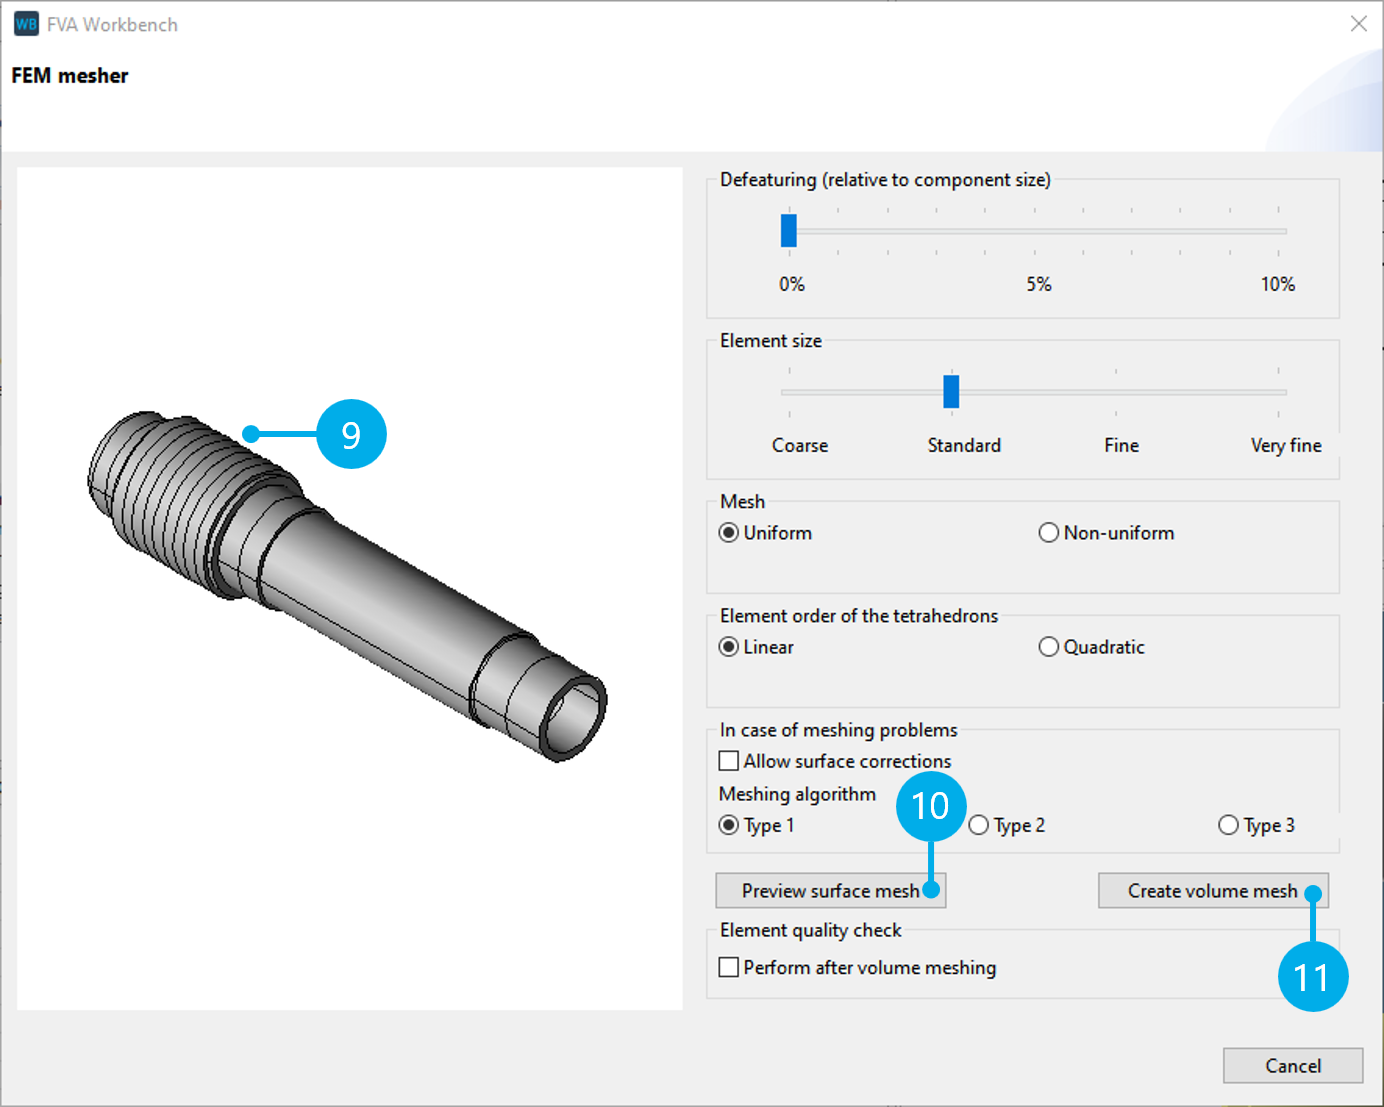Click the blue callout marker 9
Image resolution: width=1384 pixels, height=1107 pixels.
(x=352, y=433)
